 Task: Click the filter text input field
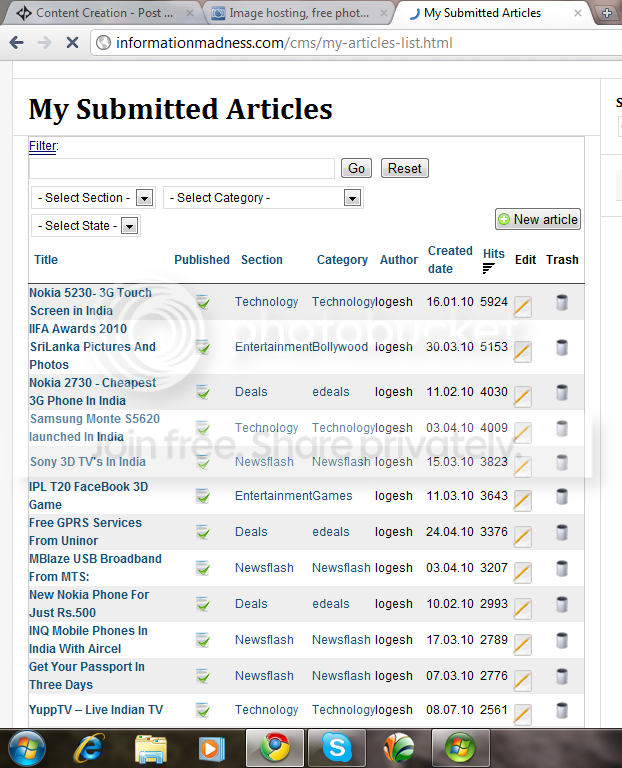(182, 168)
